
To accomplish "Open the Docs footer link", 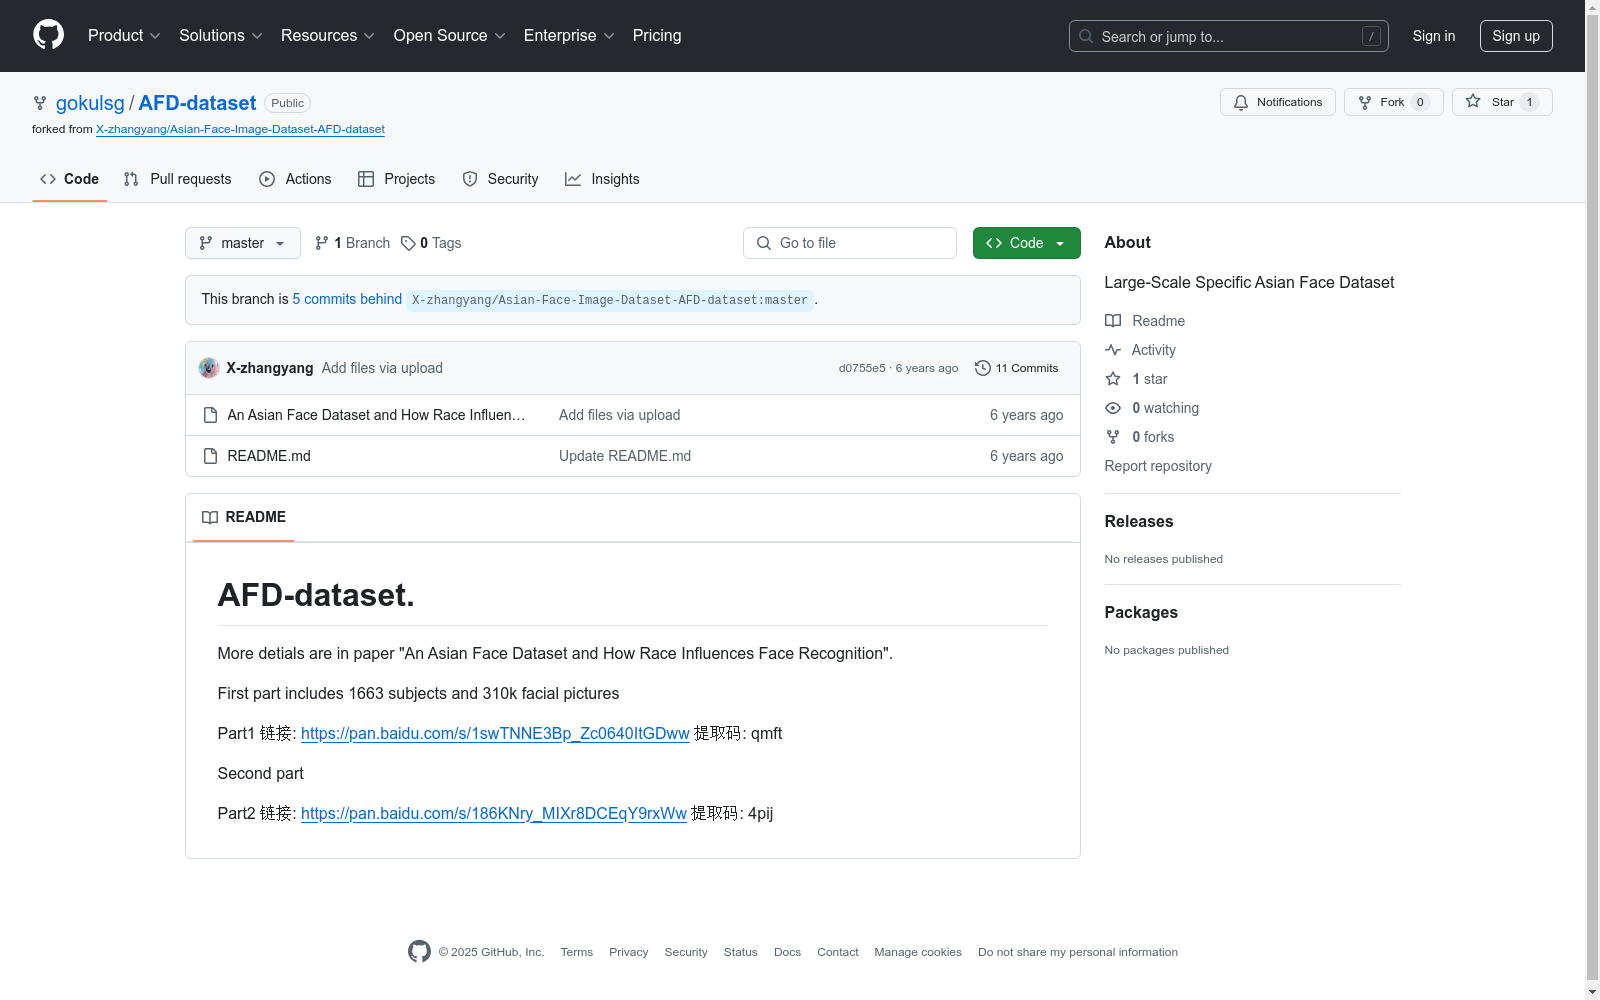I will click(788, 952).
